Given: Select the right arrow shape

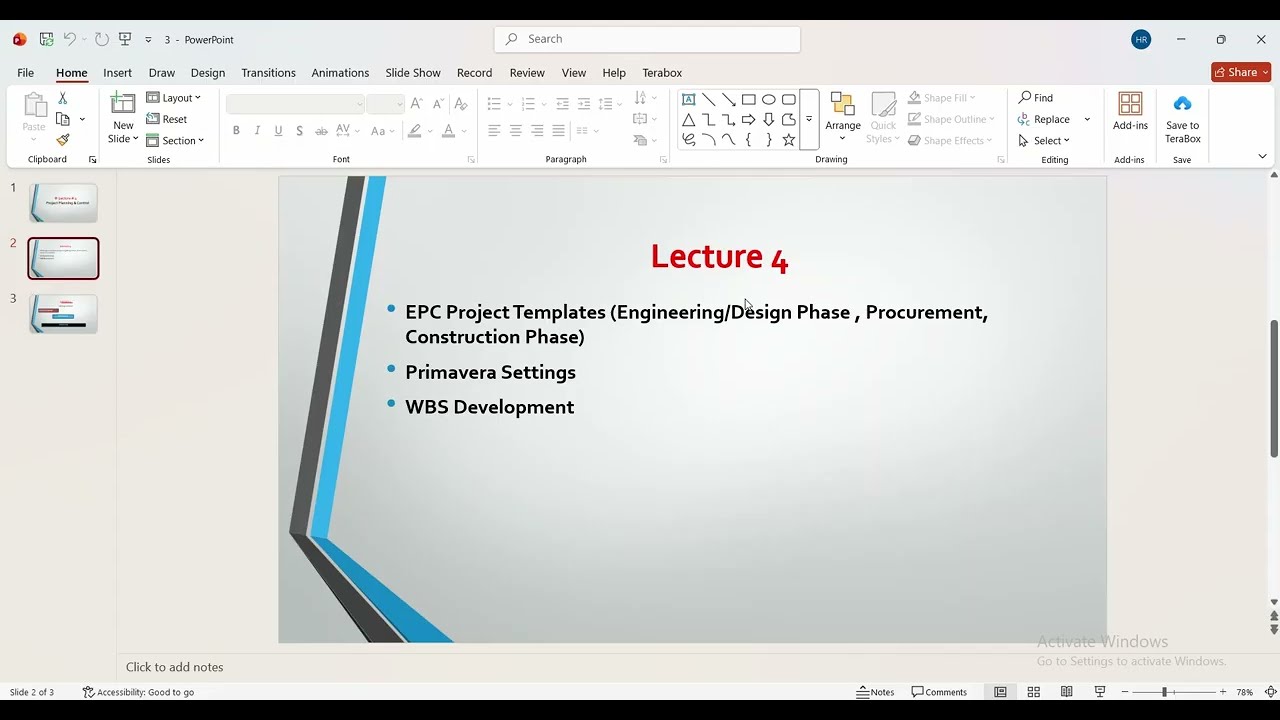Looking at the screenshot, I should pyautogui.click(x=748, y=119).
